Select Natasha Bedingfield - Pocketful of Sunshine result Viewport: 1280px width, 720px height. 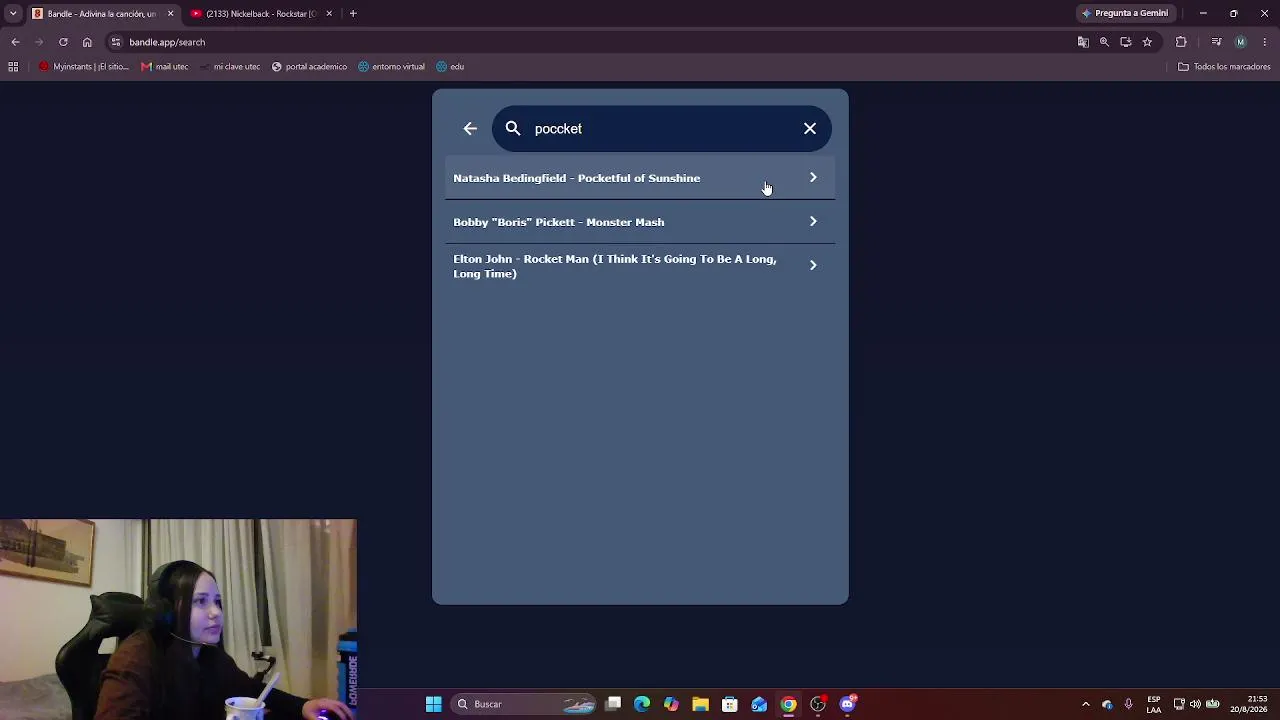pyautogui.click(x=640, y=178)
